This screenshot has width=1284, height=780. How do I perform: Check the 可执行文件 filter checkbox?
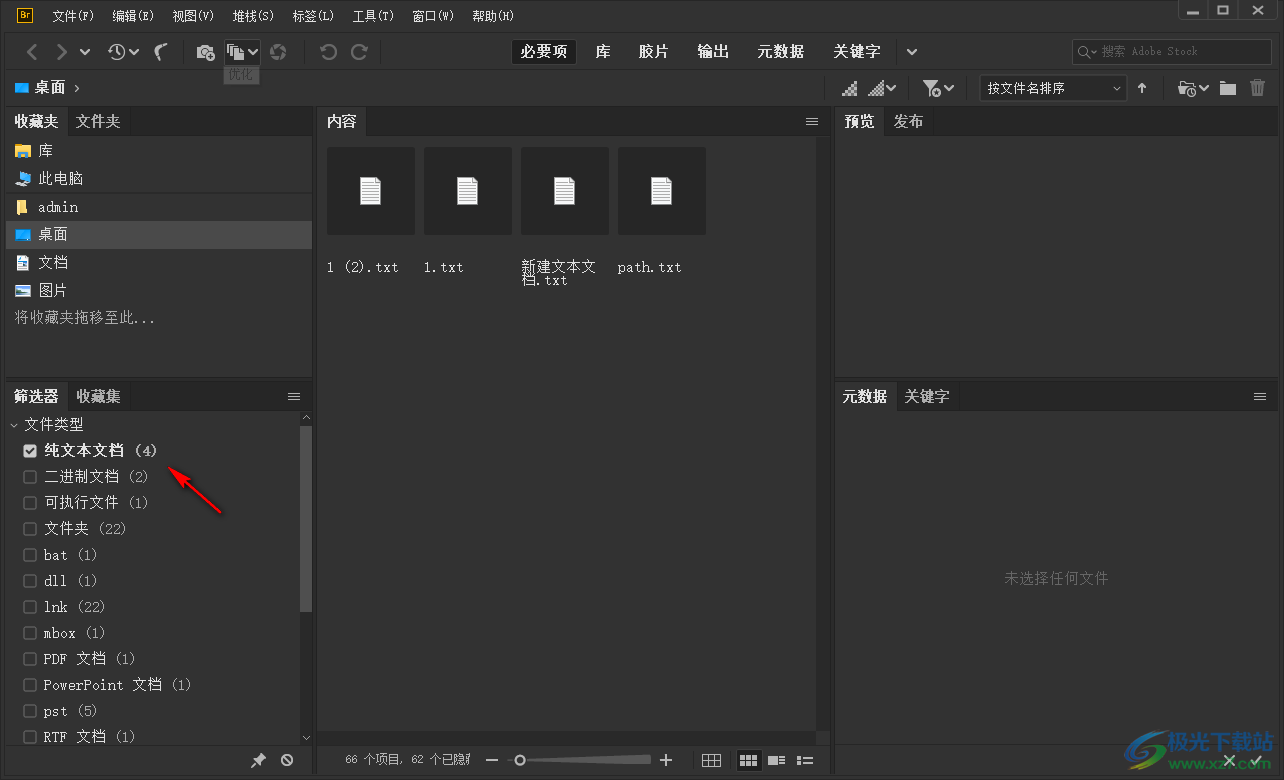[x=30, y=502]
